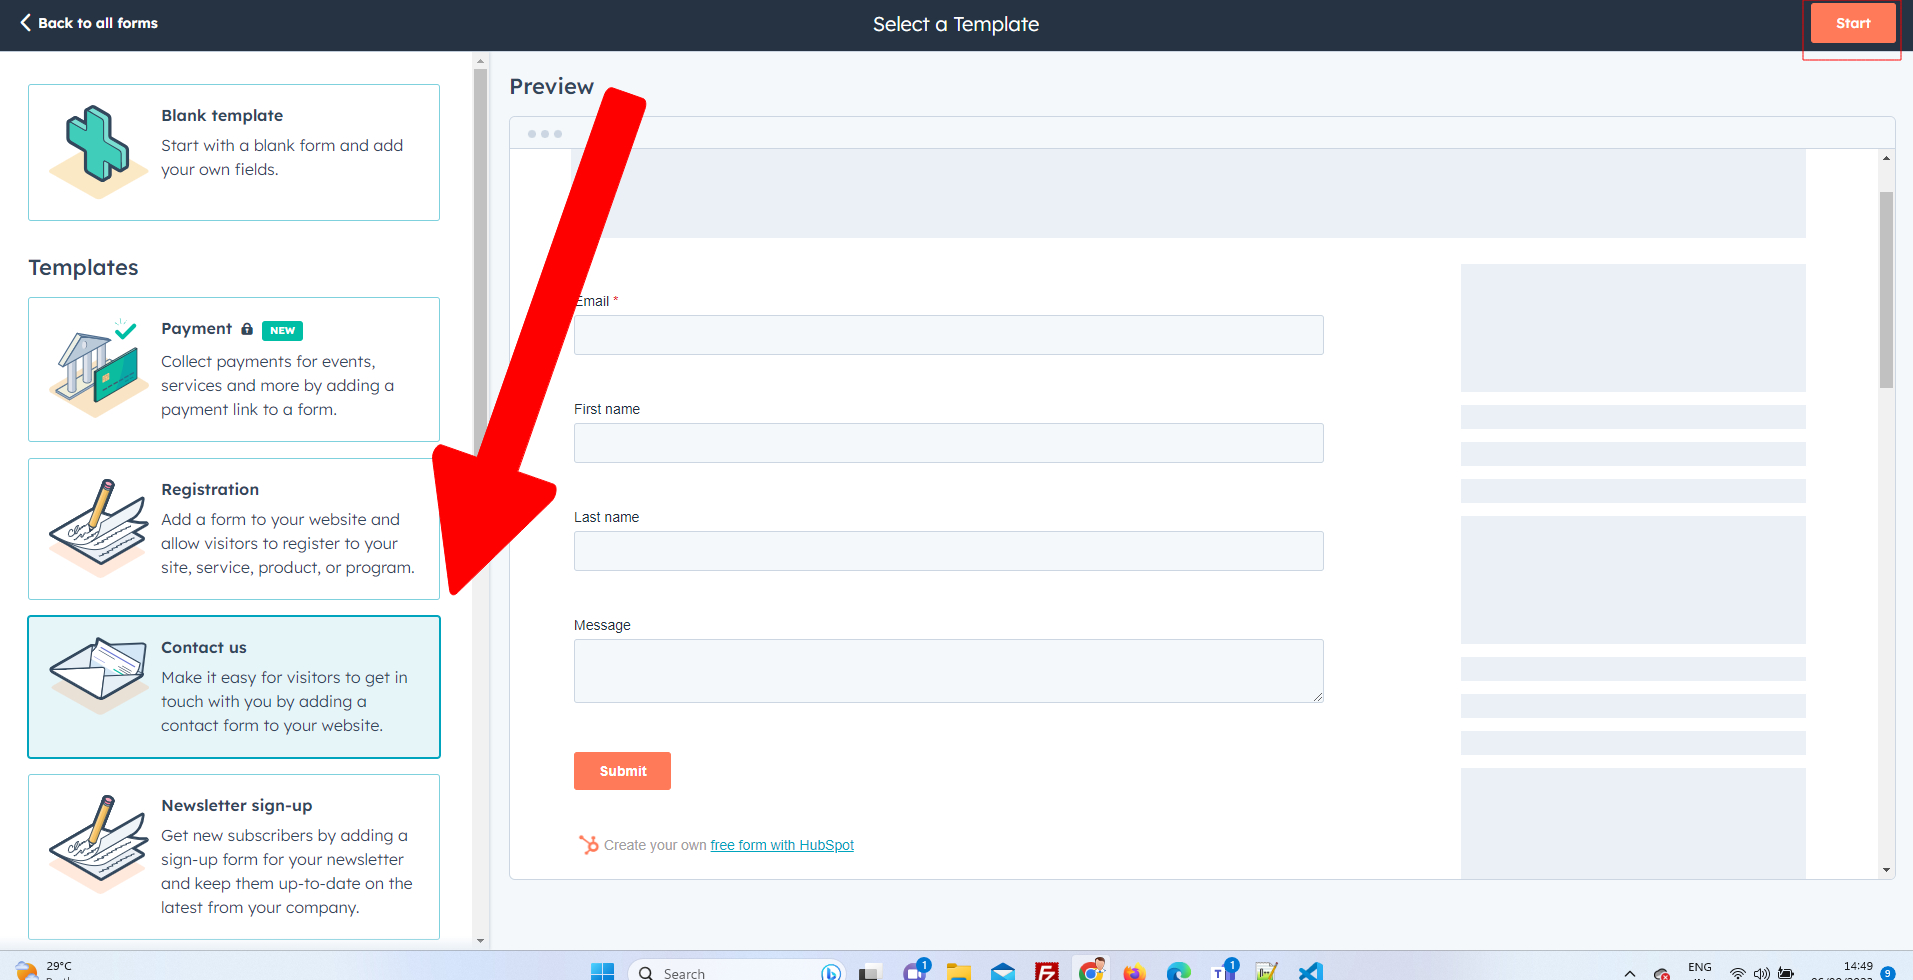Click the Back to all forms arrow

tap(25, 23)
